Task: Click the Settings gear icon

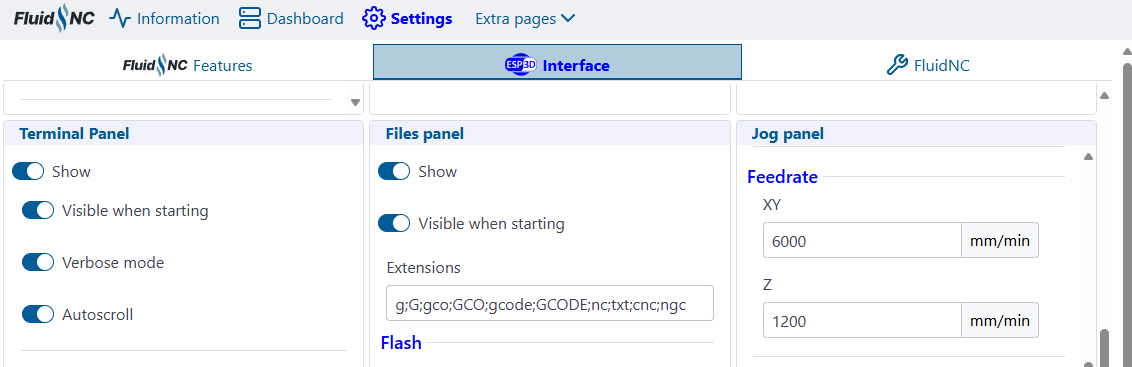Action: [373, 19]
